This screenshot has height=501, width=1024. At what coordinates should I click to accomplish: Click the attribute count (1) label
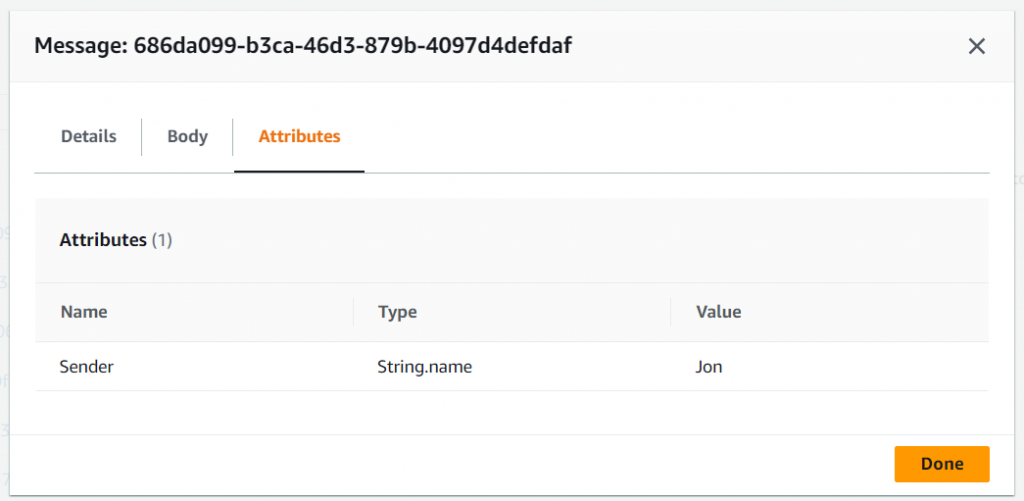[162, 240]
